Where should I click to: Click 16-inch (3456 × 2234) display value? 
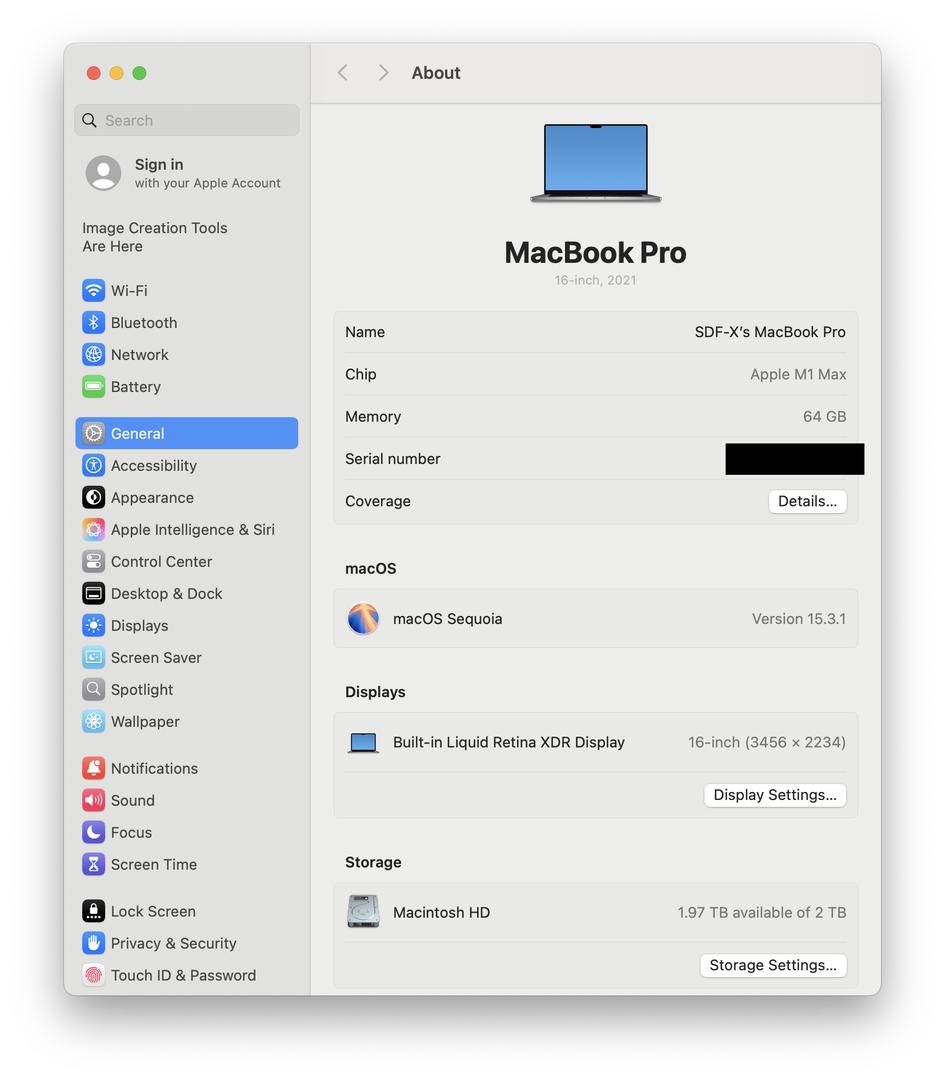pyautogui.click(x=767, y=742)
